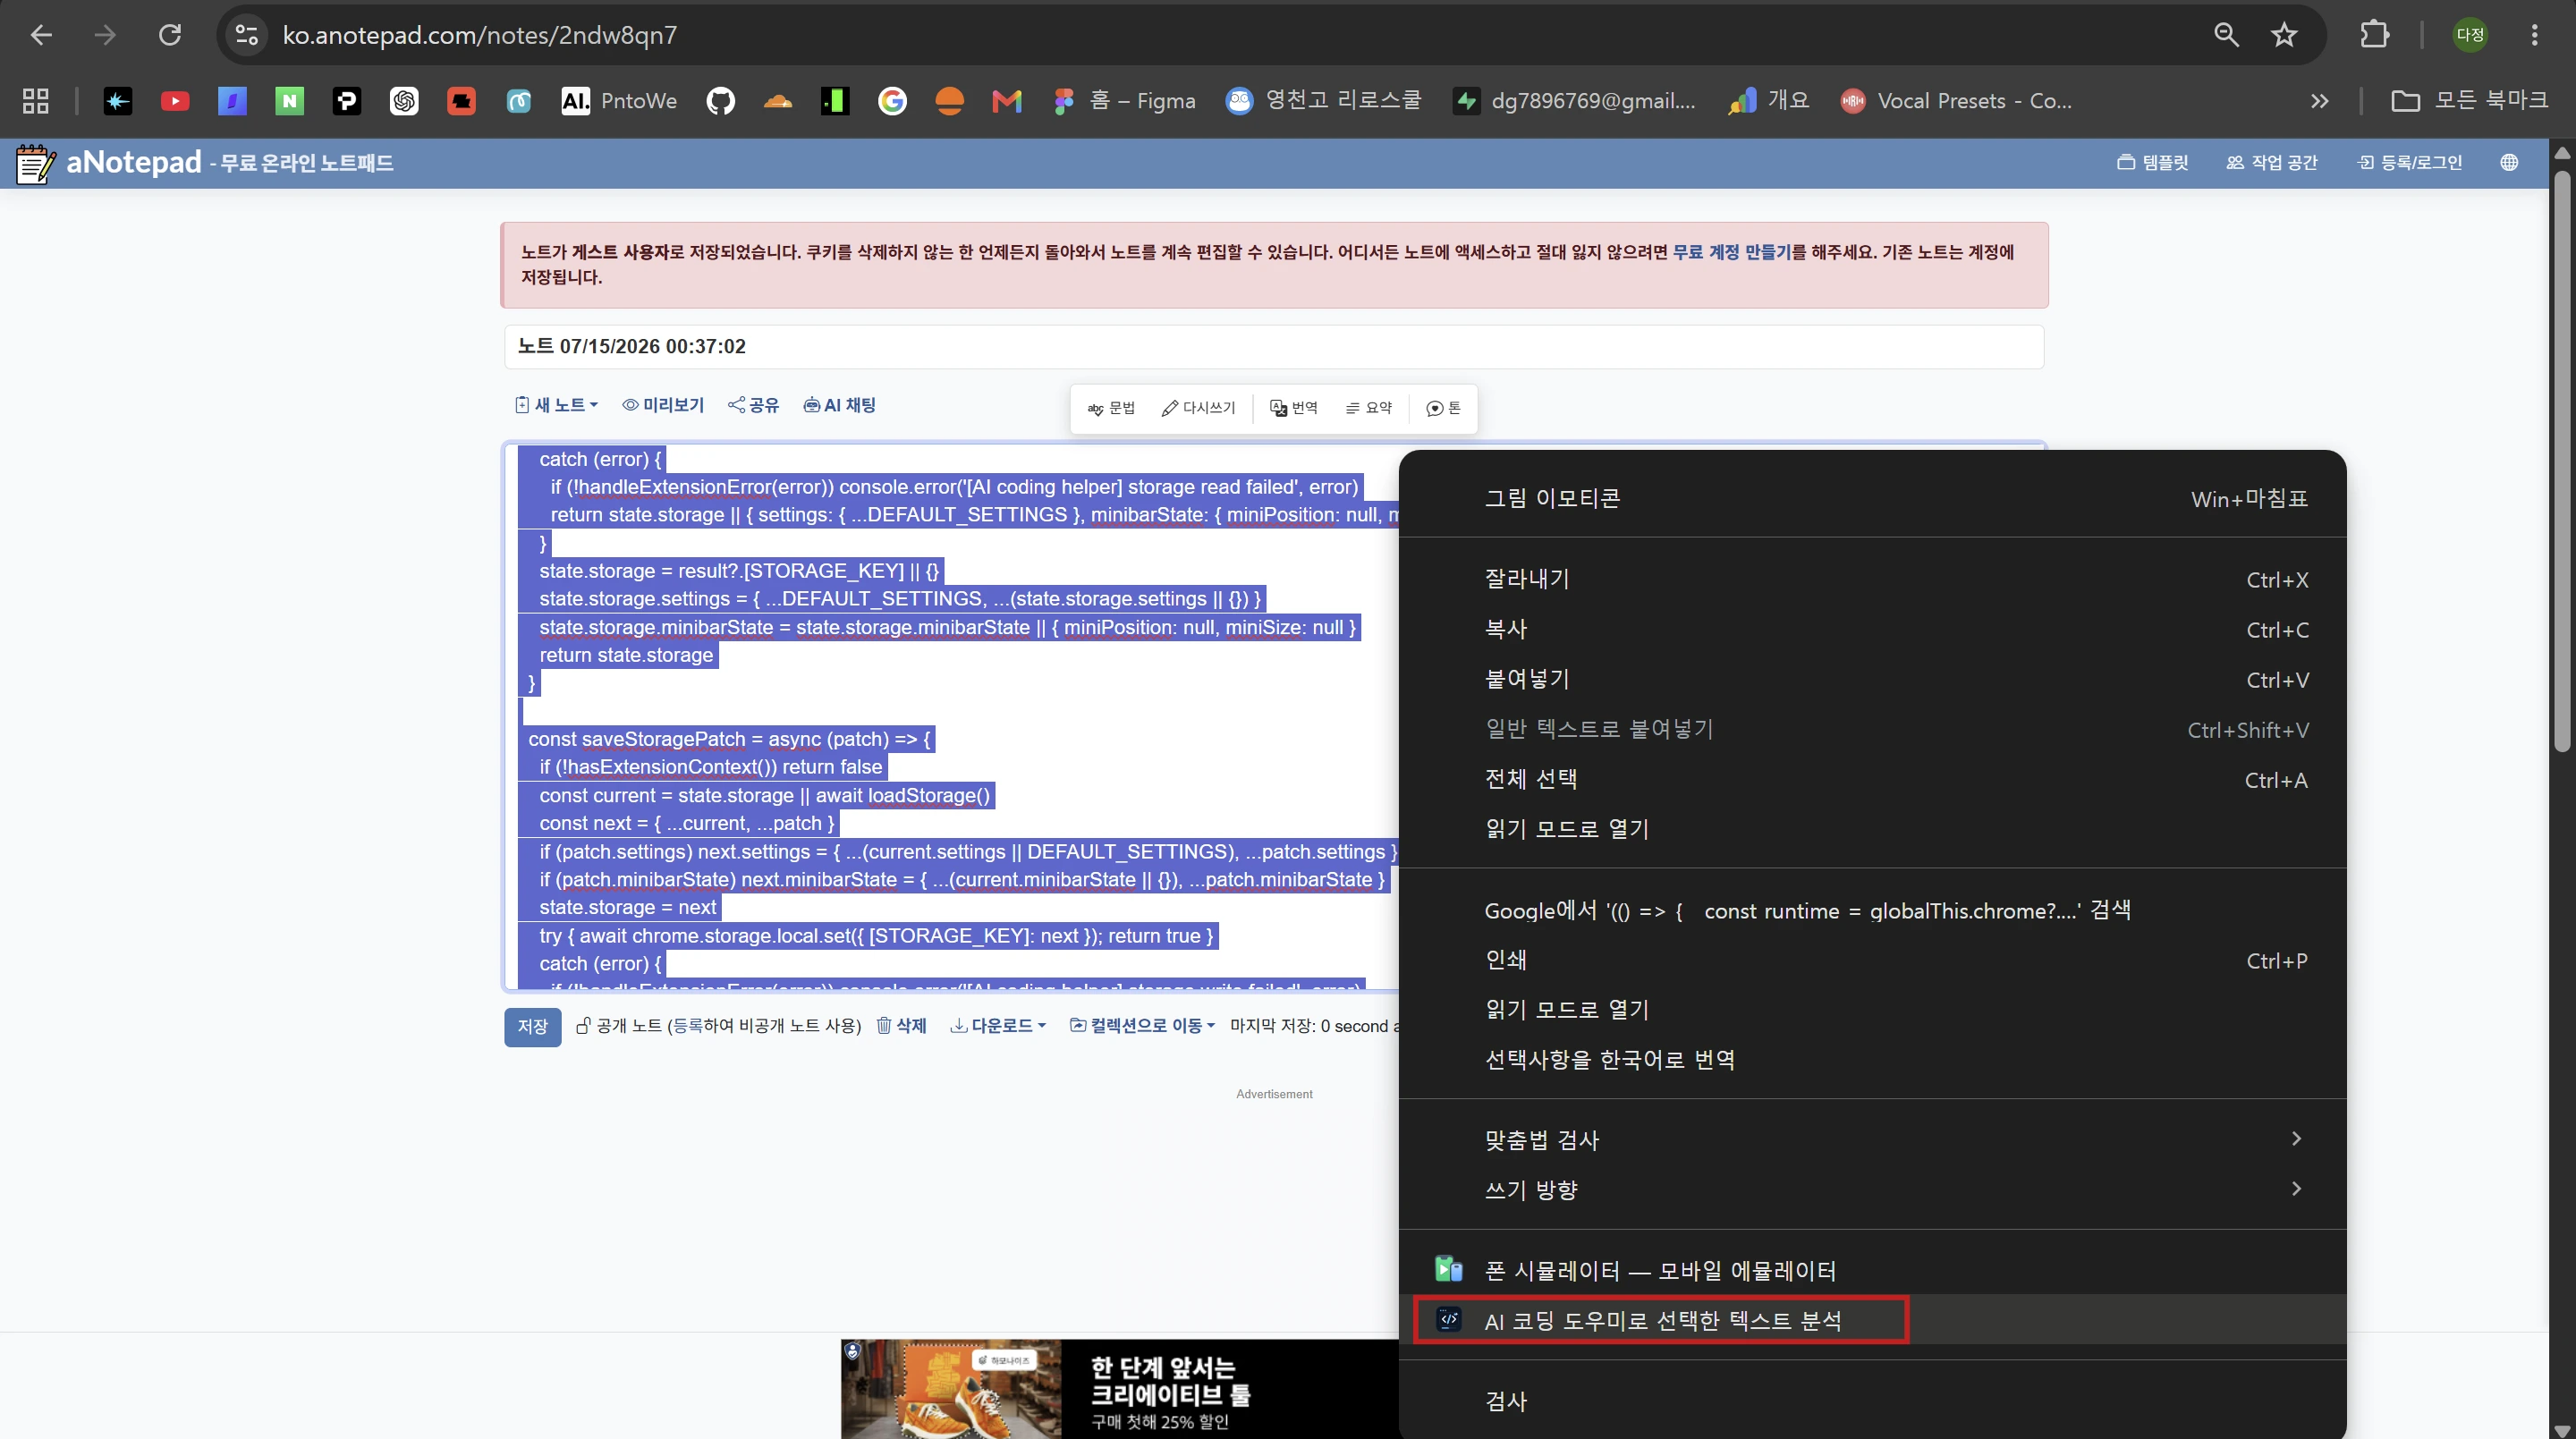Screen dimensions: 2576x1439
Task: Click 미리보기 preview button
Action: click(663, 405)
